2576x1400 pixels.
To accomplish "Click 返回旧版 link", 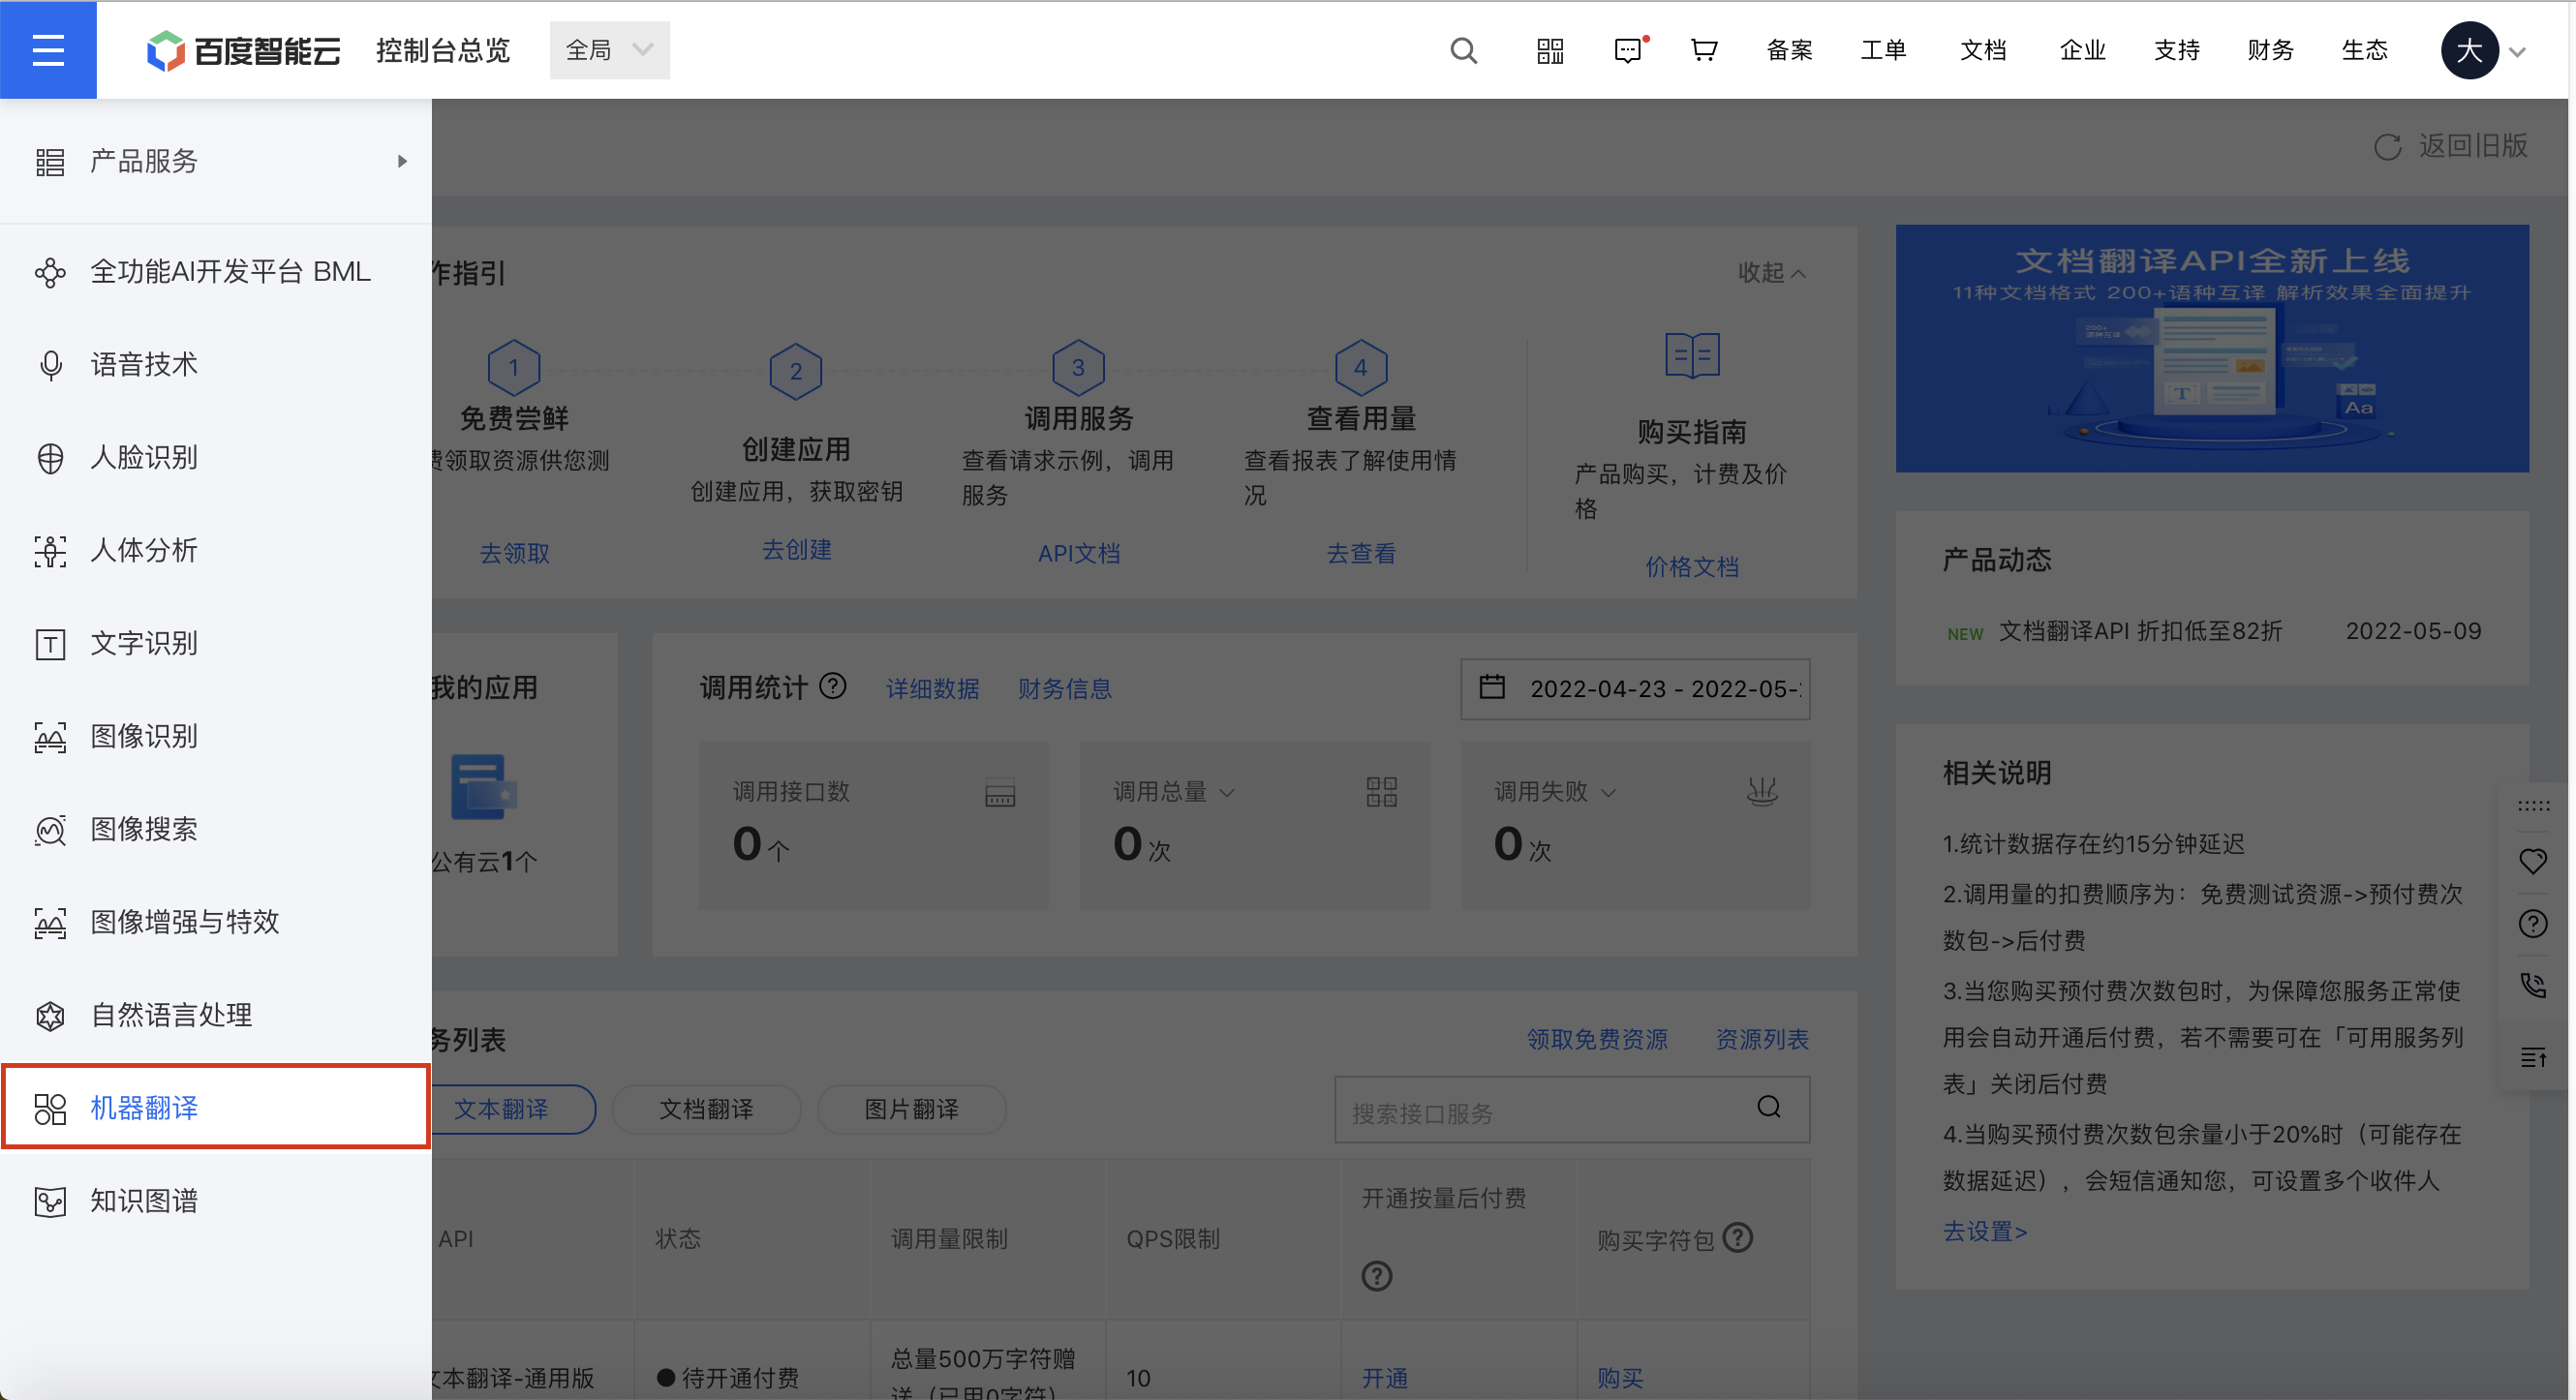I will click(2451, 146).
